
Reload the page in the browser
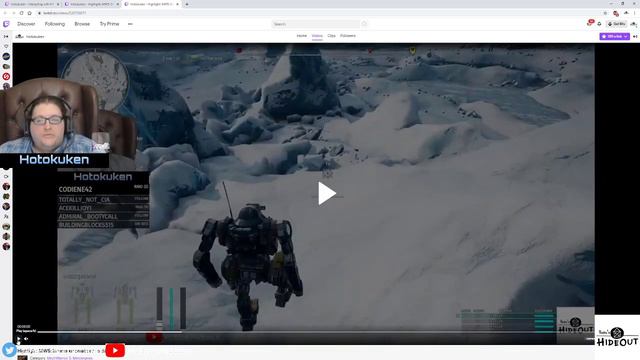pyautogui.click(x=21, y=13)
